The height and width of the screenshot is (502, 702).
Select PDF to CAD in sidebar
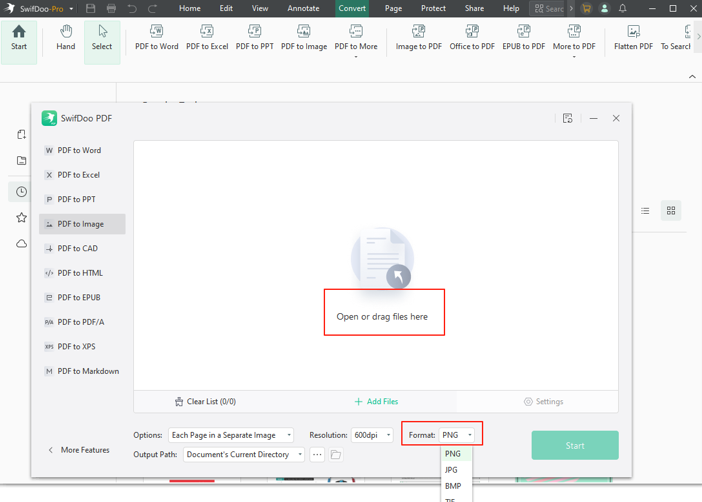(x=82, y=249)
